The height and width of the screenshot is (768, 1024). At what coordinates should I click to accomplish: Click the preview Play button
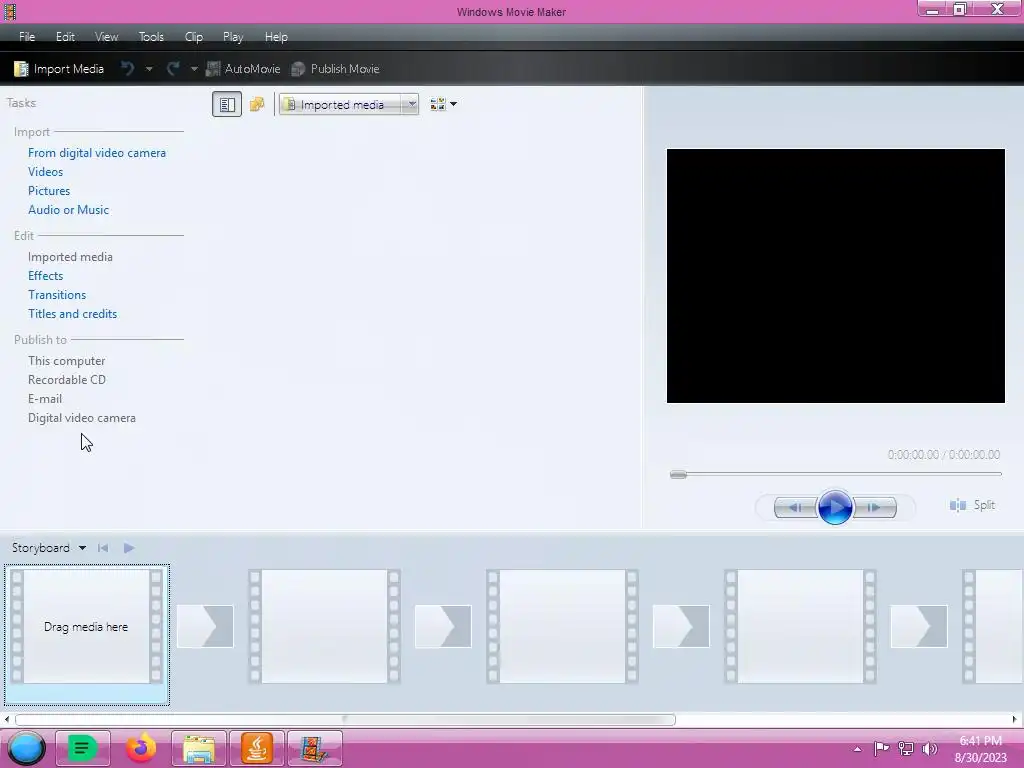[835, 507]
